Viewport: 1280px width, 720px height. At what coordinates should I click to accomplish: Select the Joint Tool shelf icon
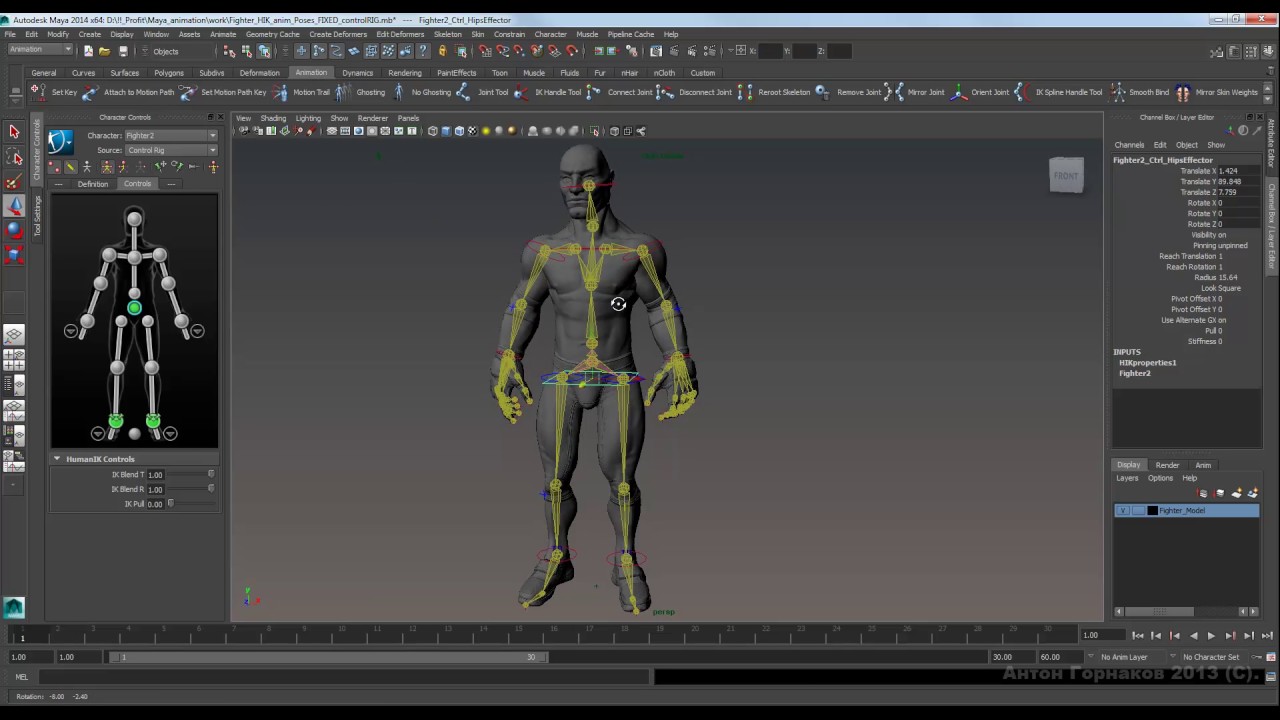(463, 92)
